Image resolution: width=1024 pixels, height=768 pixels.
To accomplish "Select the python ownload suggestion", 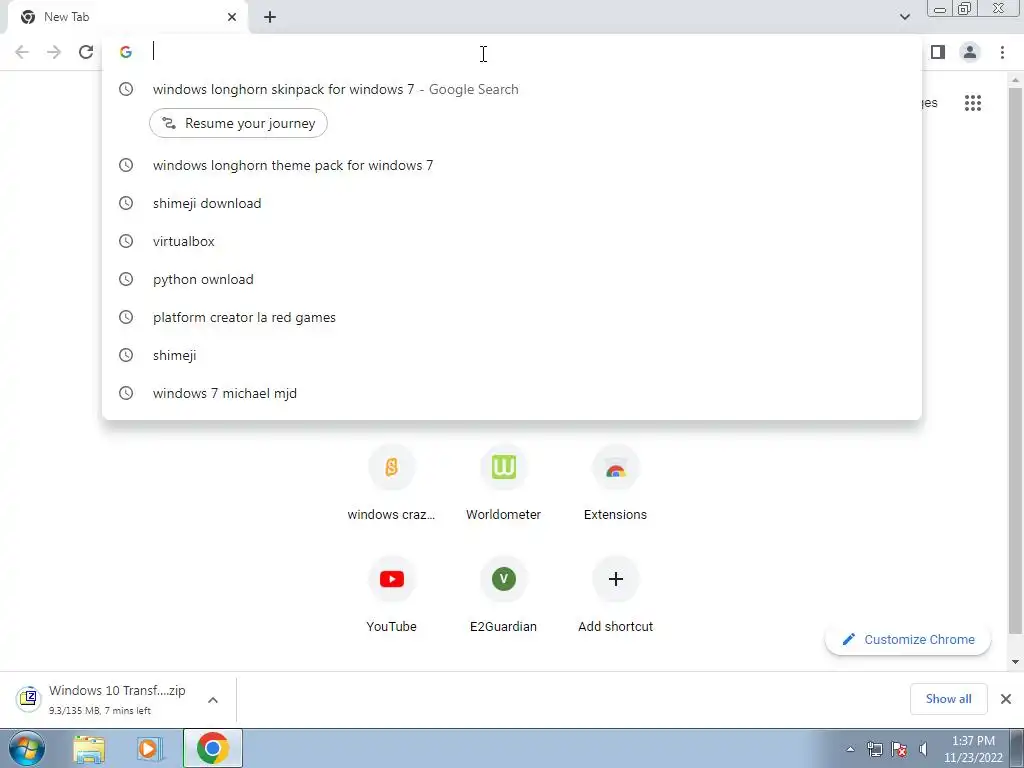I will click(x=512, y=279).
